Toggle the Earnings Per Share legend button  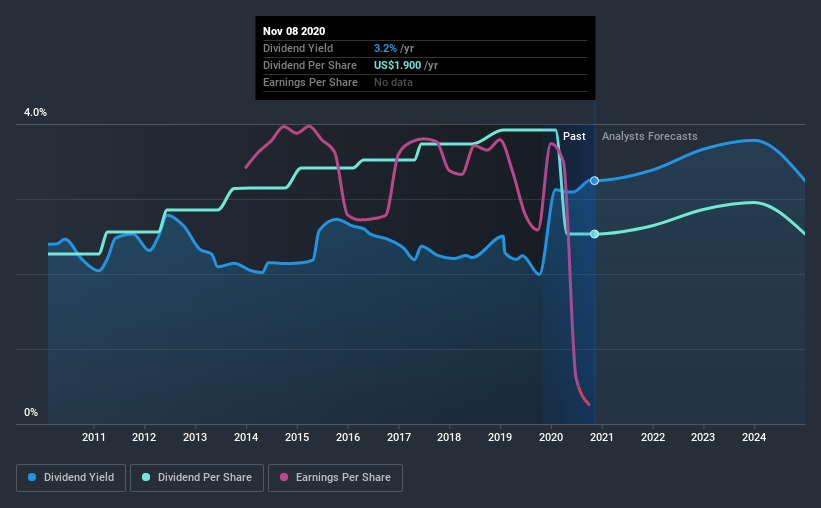(335, 478)
